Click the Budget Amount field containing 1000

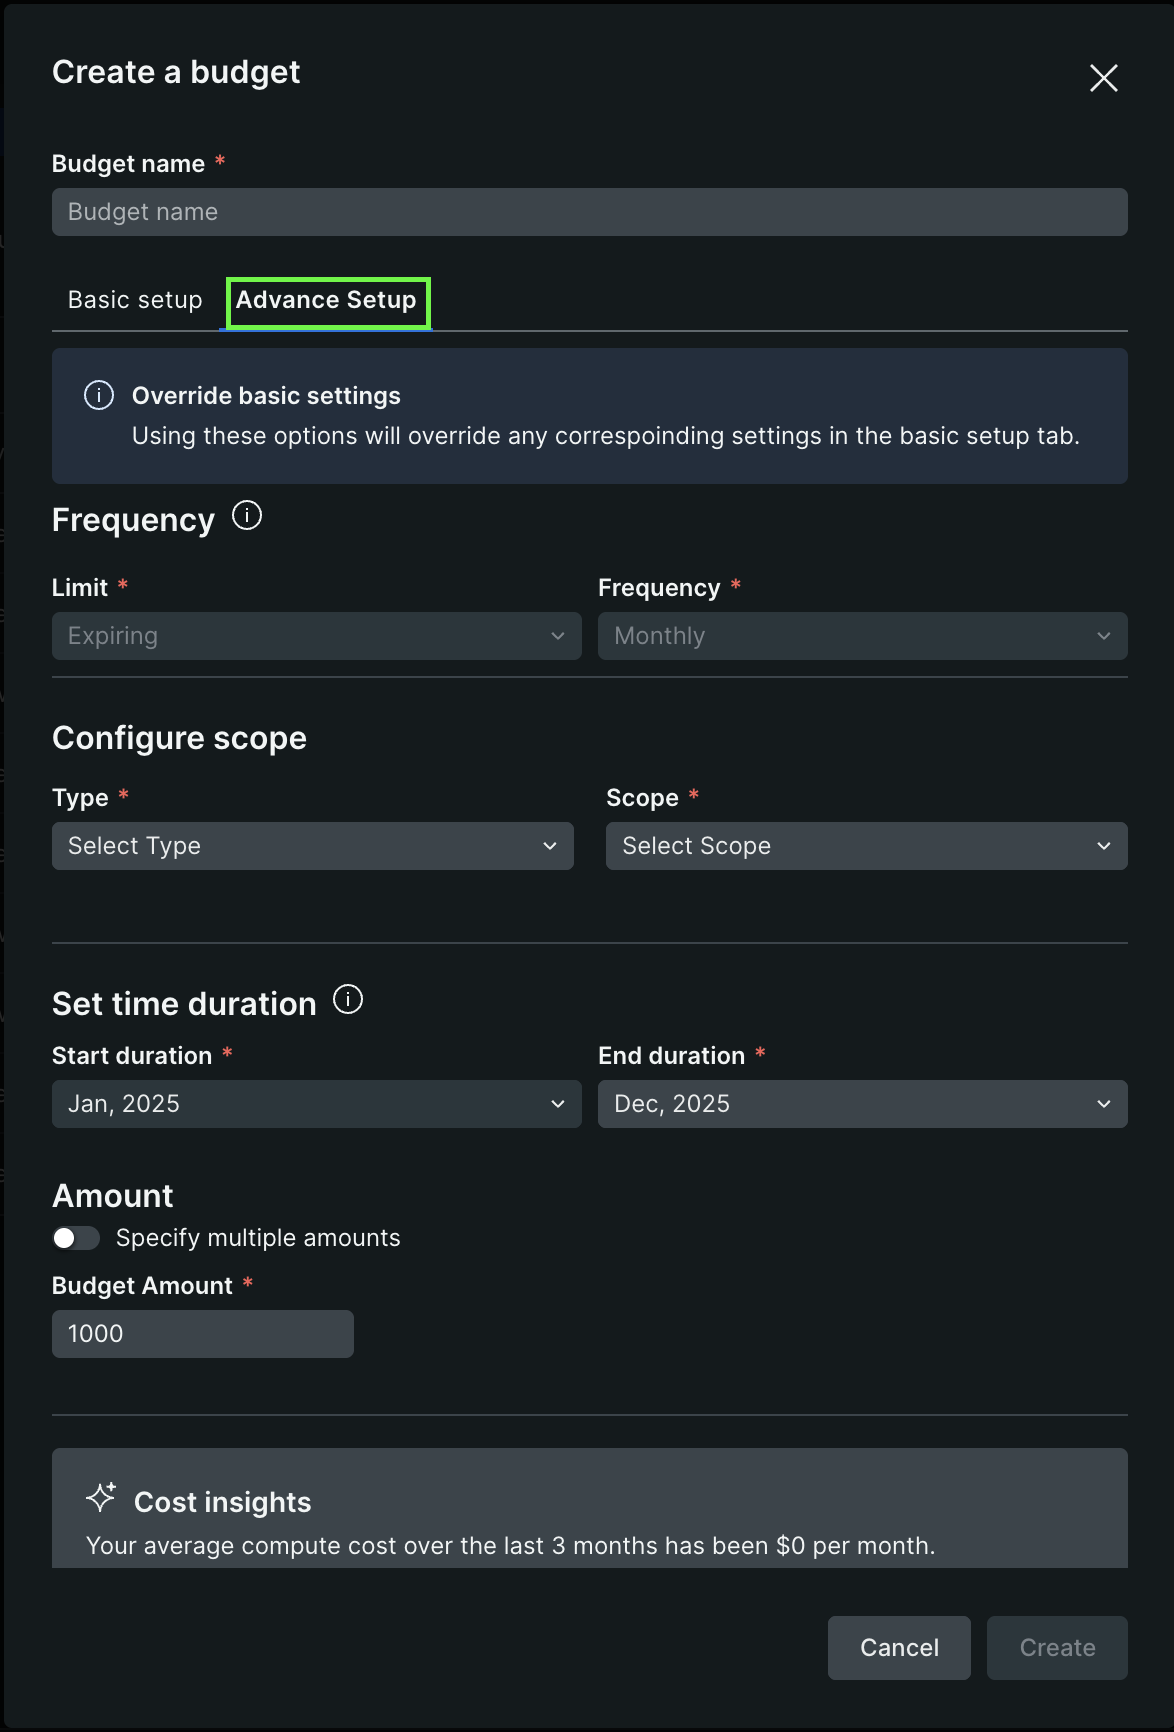click(202, 1334)
